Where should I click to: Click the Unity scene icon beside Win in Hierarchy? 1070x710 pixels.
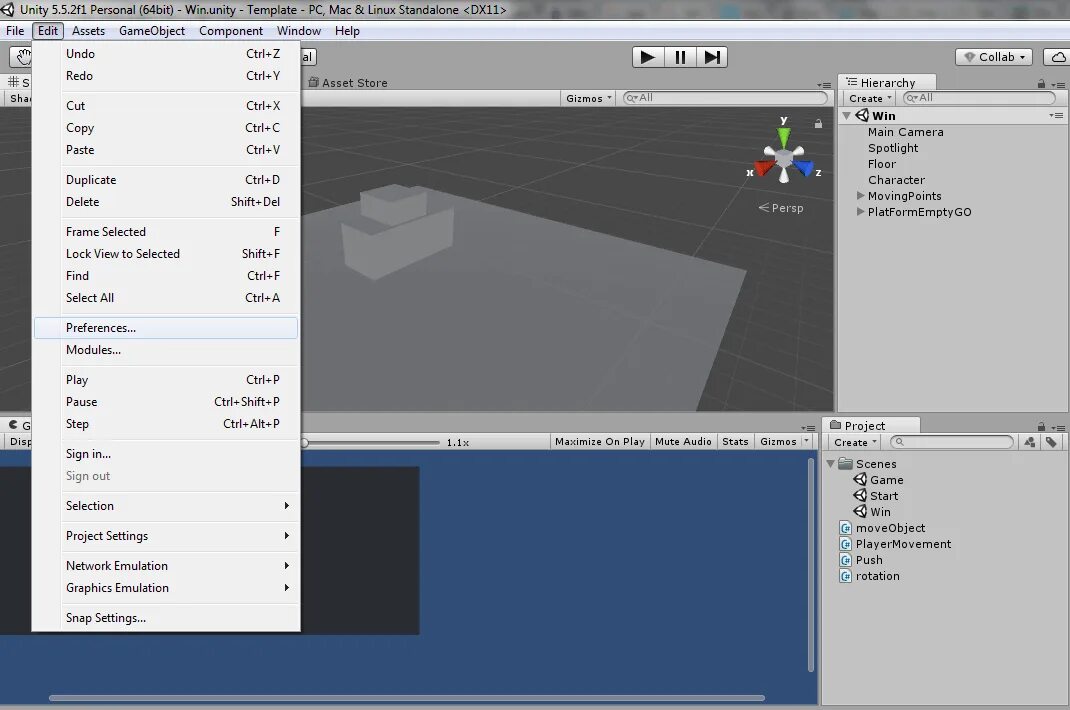tap(862, 115)
